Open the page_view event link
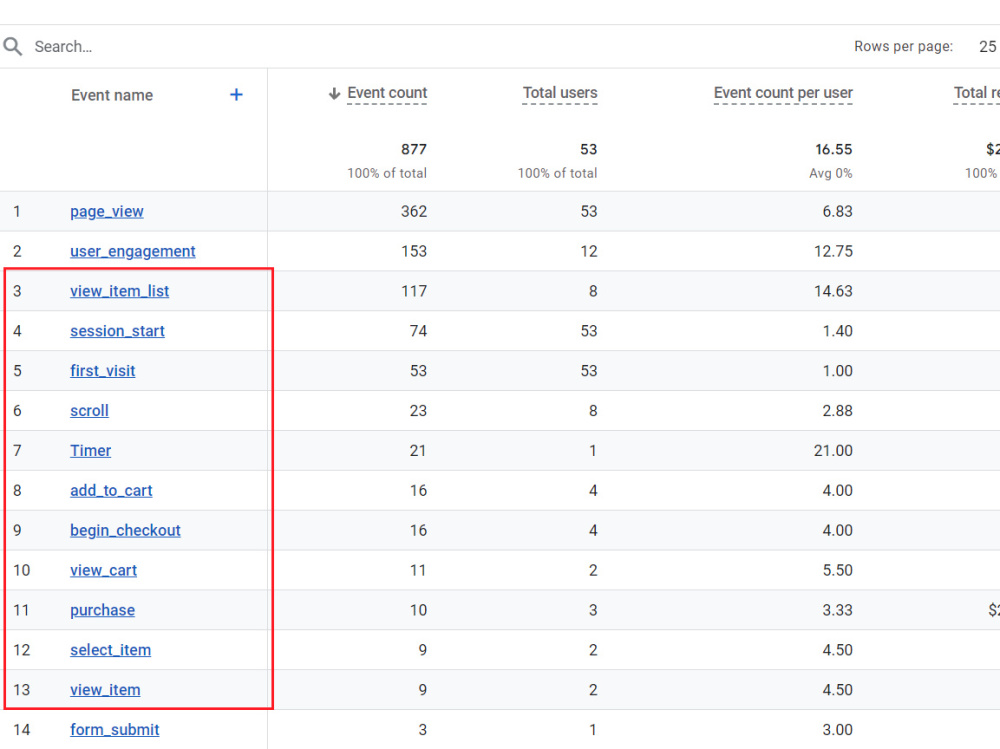Screen dimensions: 1000x749 (x=107, y=212)
